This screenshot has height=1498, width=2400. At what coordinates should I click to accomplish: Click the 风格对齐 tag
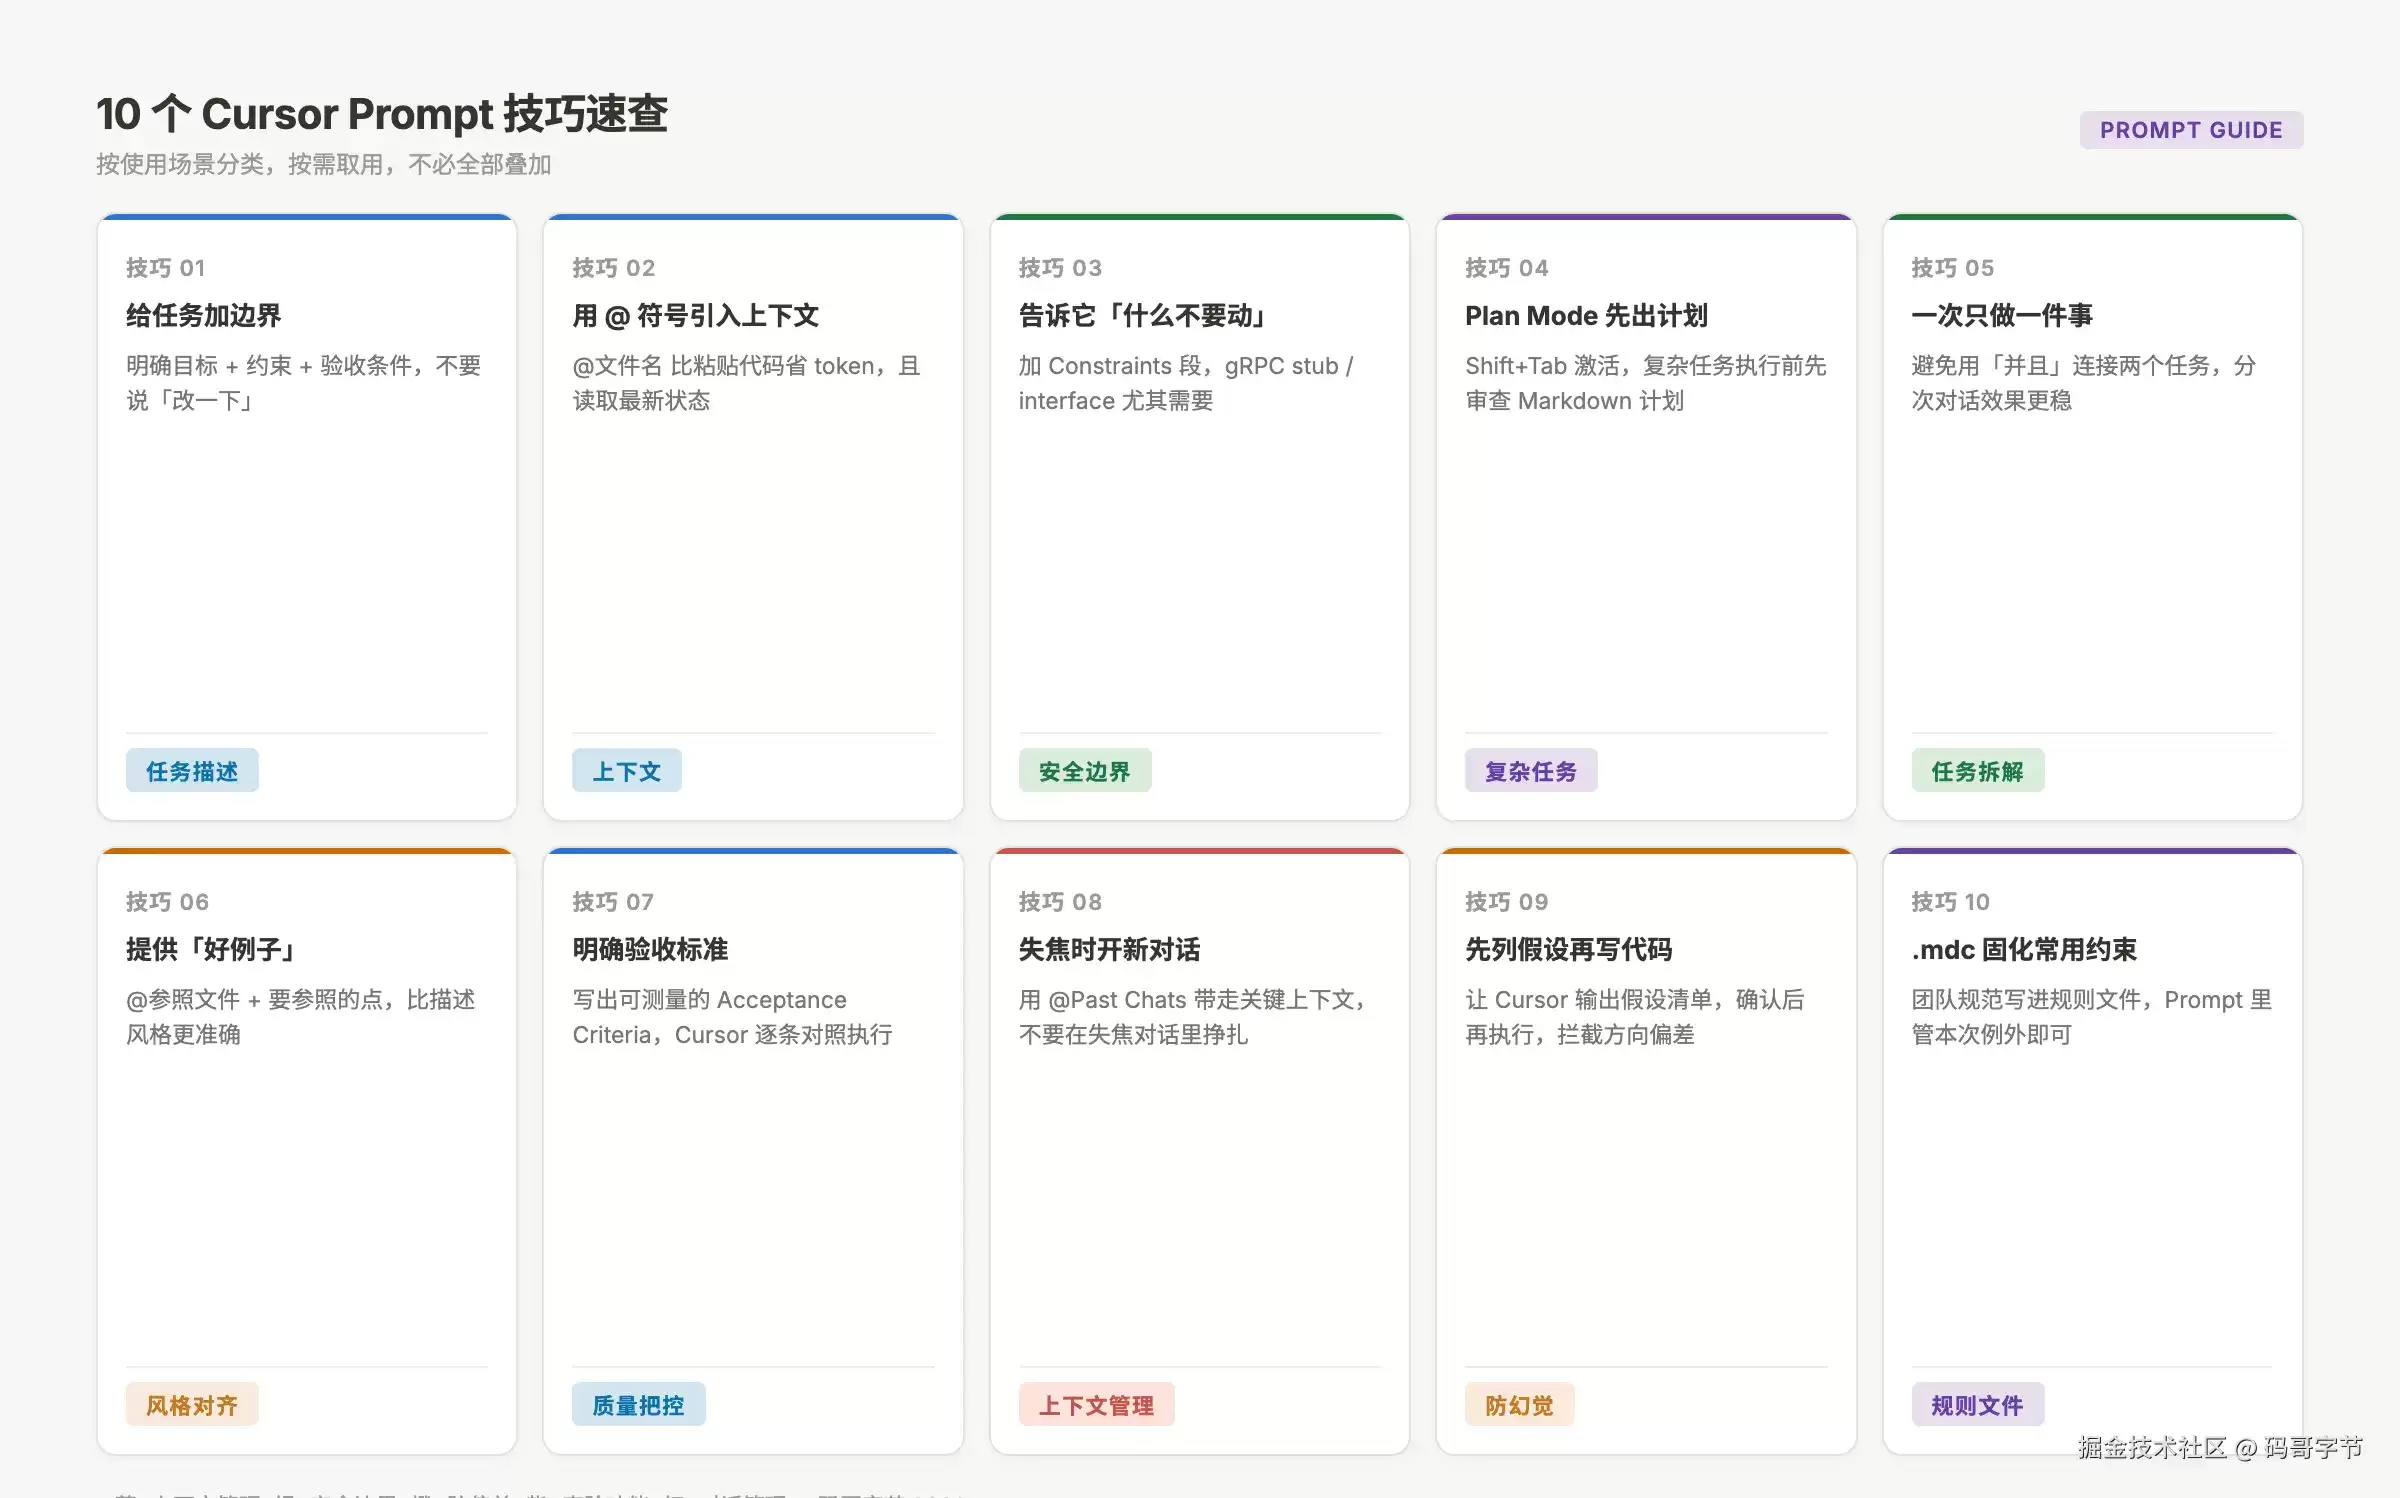192,1405
